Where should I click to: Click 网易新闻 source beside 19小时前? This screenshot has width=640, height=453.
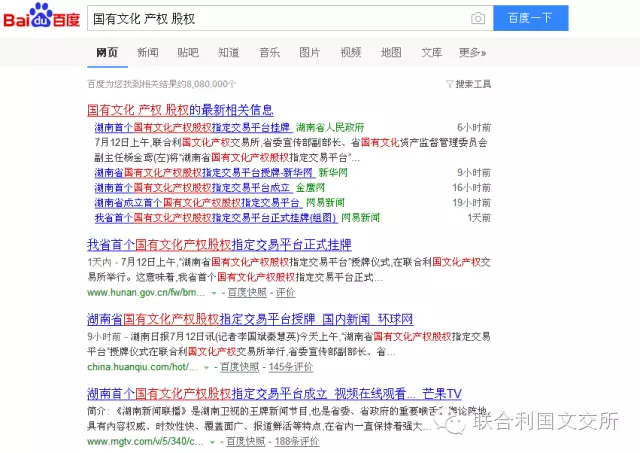point(325,203)
